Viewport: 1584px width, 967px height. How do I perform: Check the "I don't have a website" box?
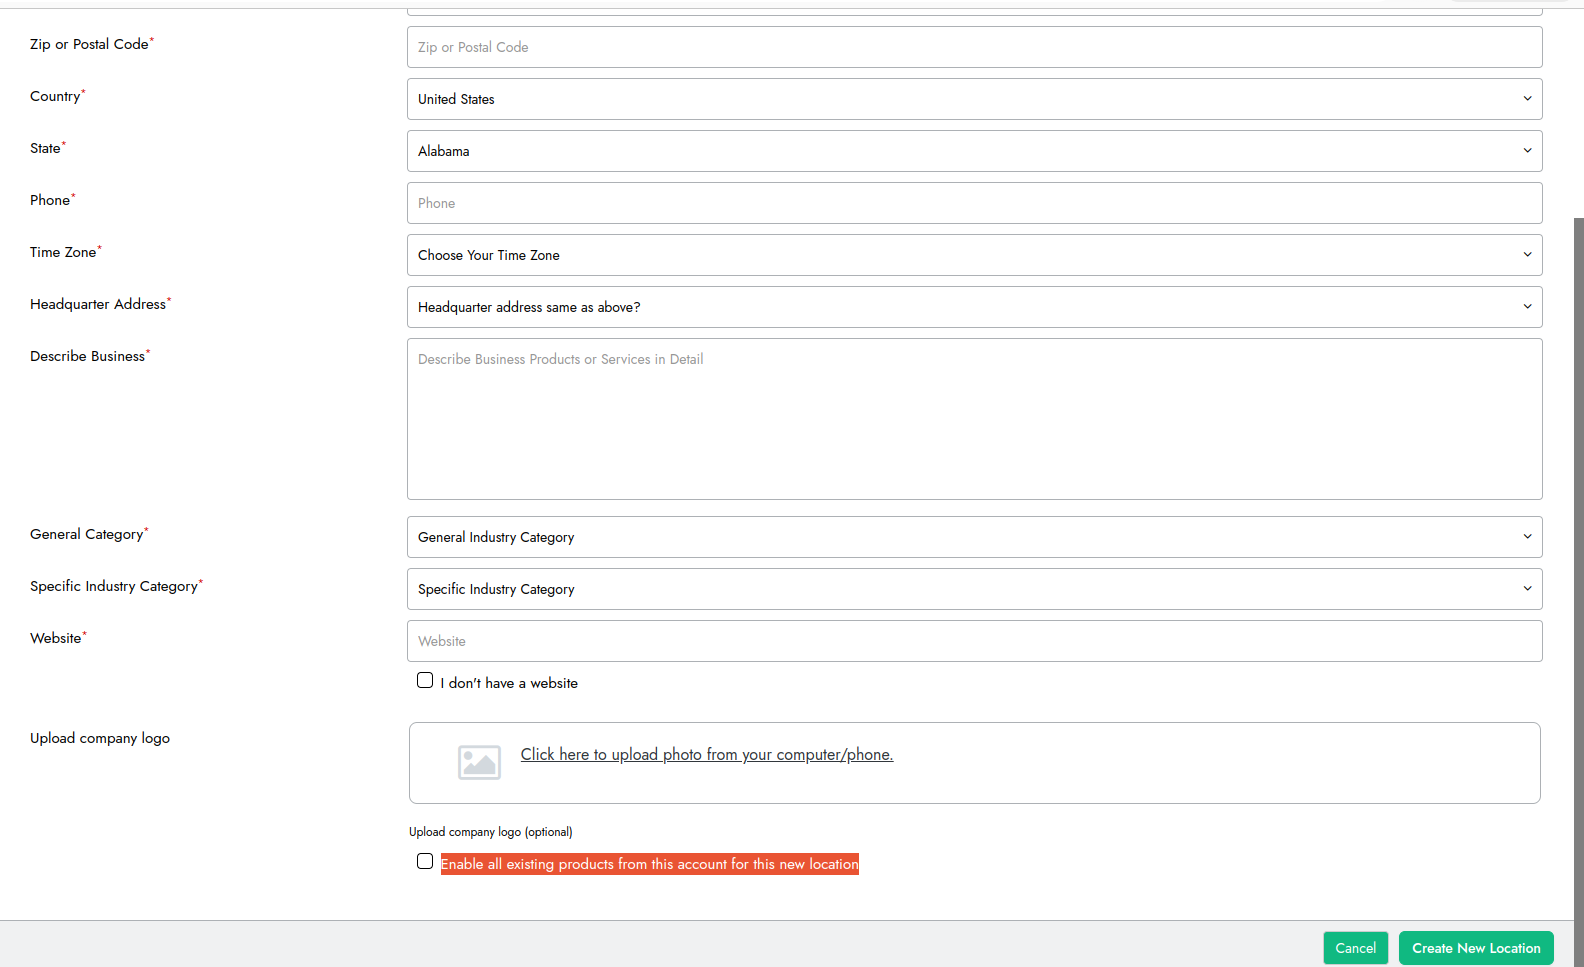(425, 681)
